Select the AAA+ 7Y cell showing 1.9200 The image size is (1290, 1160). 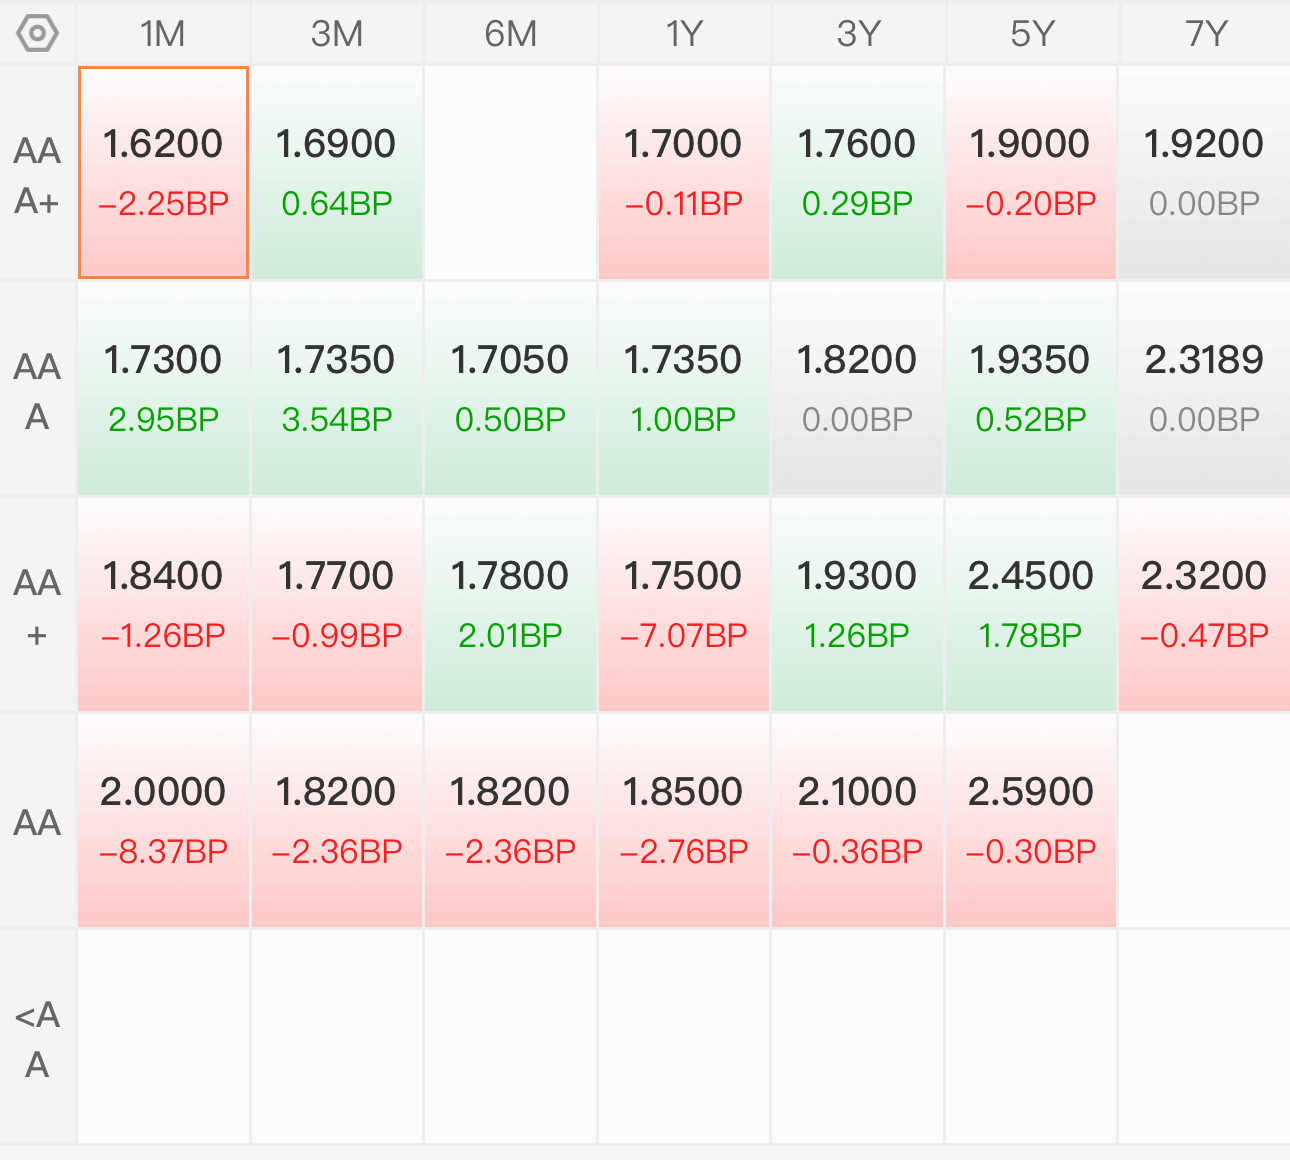tap(1205, 173)
